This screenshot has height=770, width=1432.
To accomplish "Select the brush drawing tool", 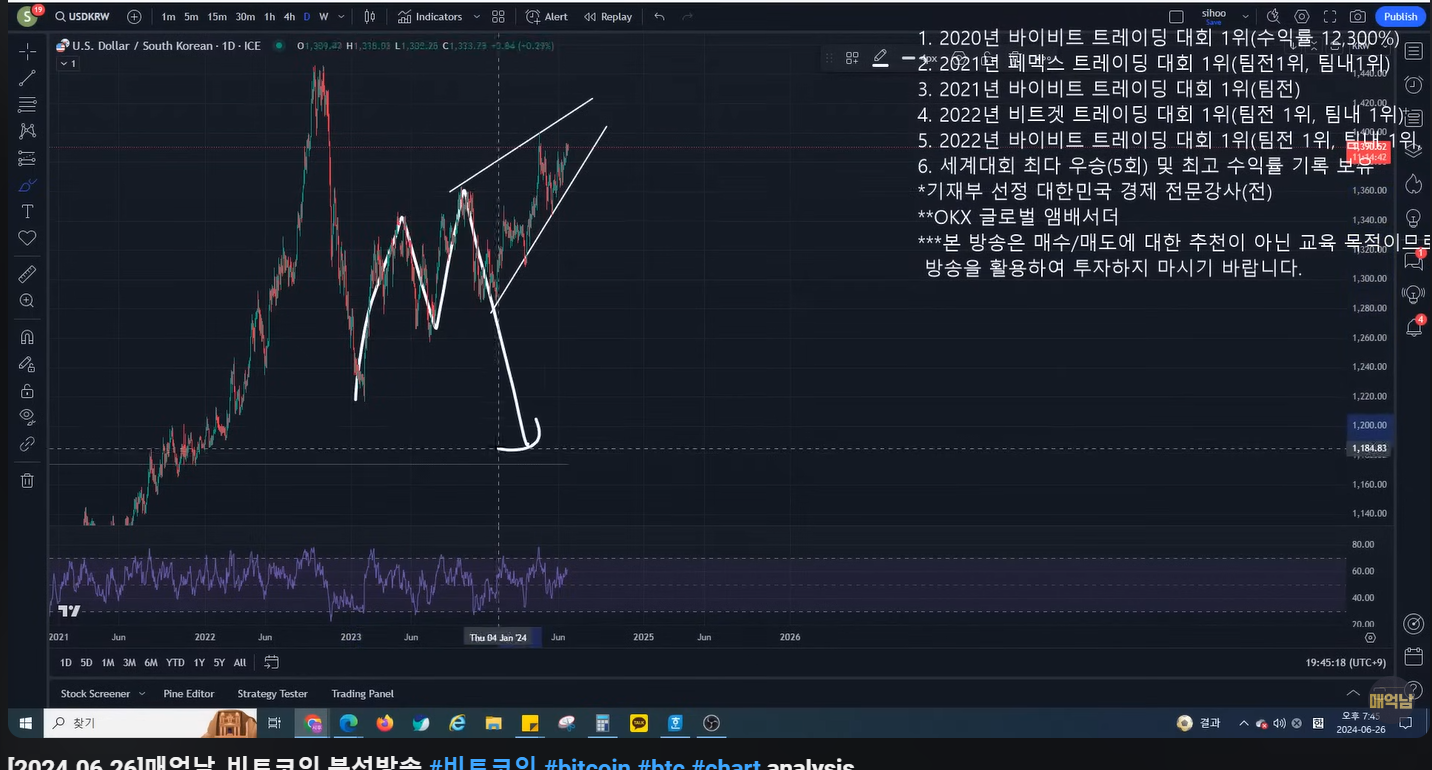I will [x=27, y=185].
